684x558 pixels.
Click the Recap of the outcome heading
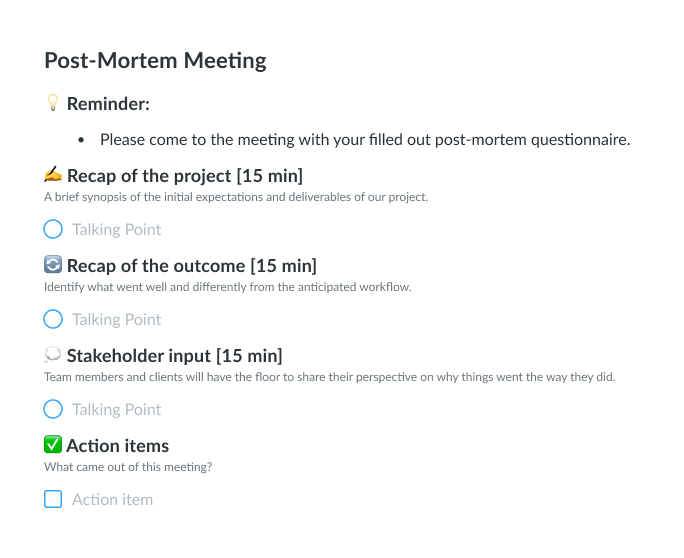(x=192, y=265)
